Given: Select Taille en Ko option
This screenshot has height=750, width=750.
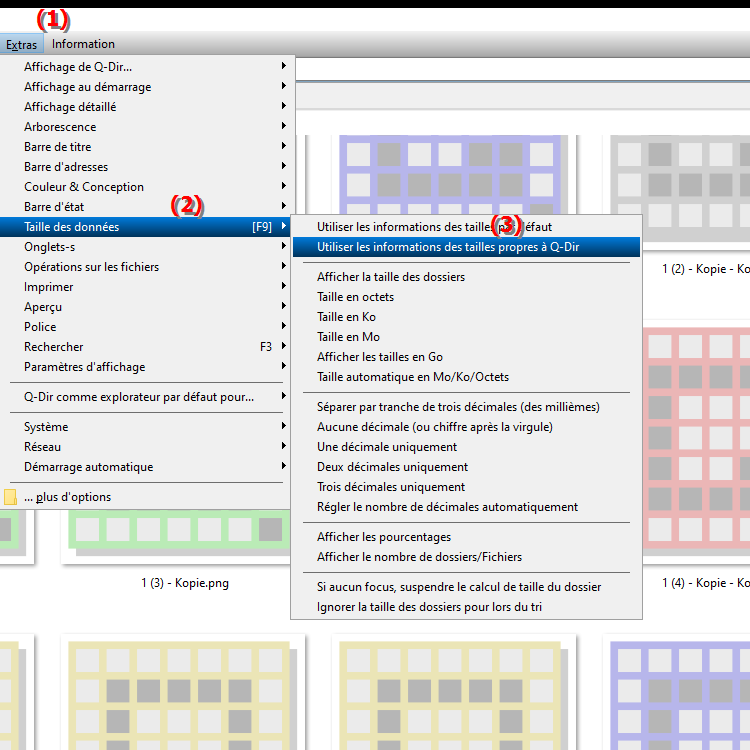Looking at the screenshot, I should tap(346, 317).
